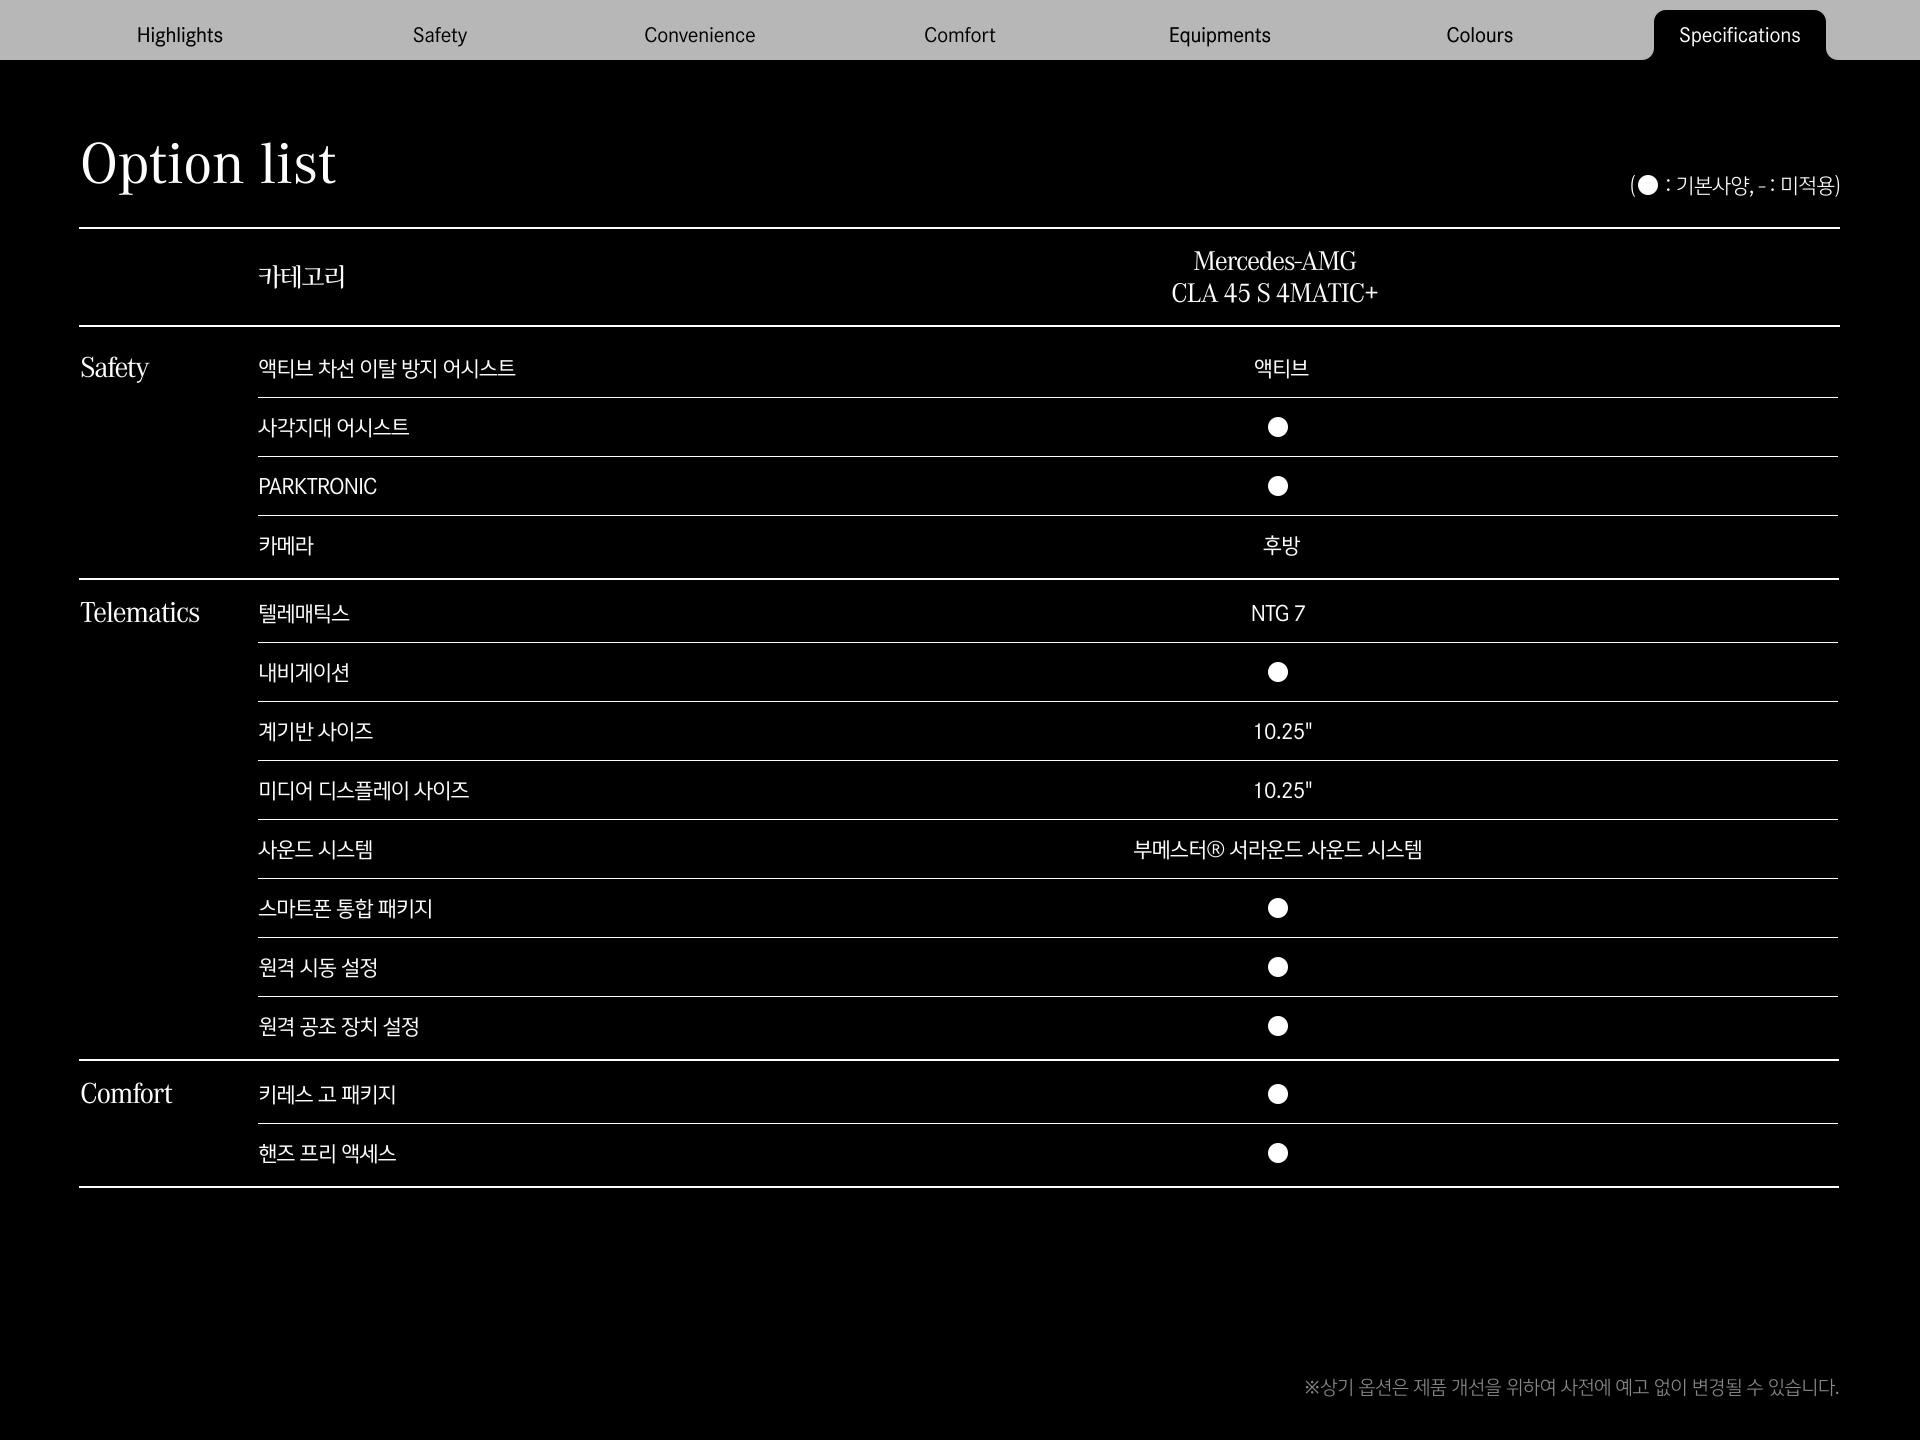This screenshot has width=1920, height=1440.
Task: Click the NTG 7 value
Action: coord(1278,613)
